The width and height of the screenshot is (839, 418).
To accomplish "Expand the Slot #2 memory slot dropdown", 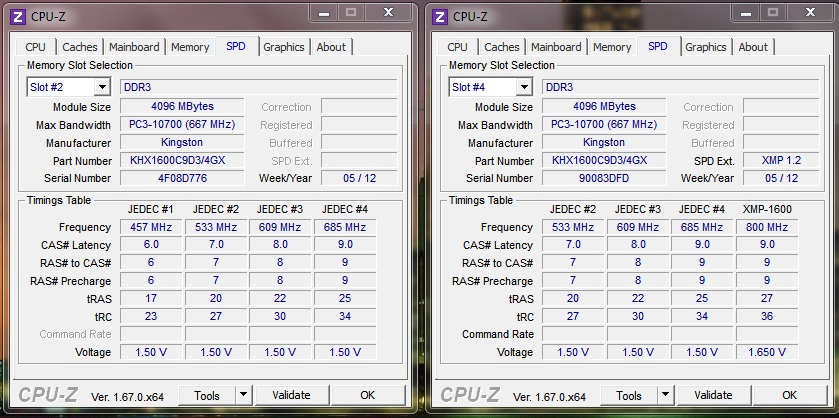I will [102, 87].
